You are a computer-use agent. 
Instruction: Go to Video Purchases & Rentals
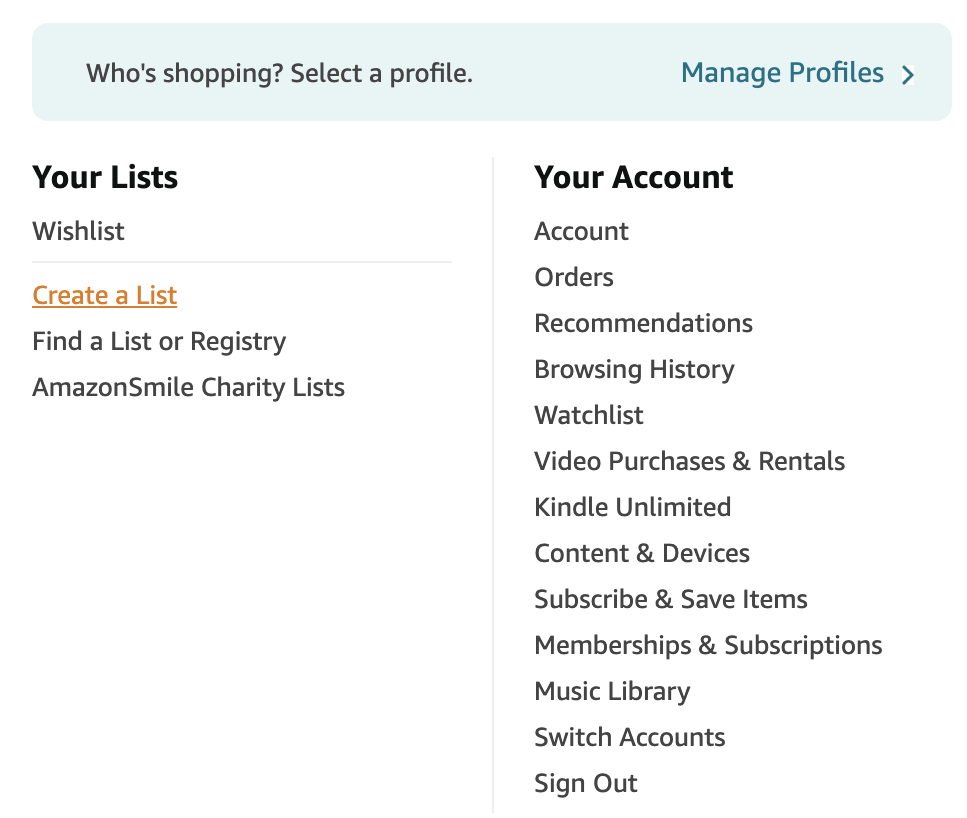[x=689, y=461]
